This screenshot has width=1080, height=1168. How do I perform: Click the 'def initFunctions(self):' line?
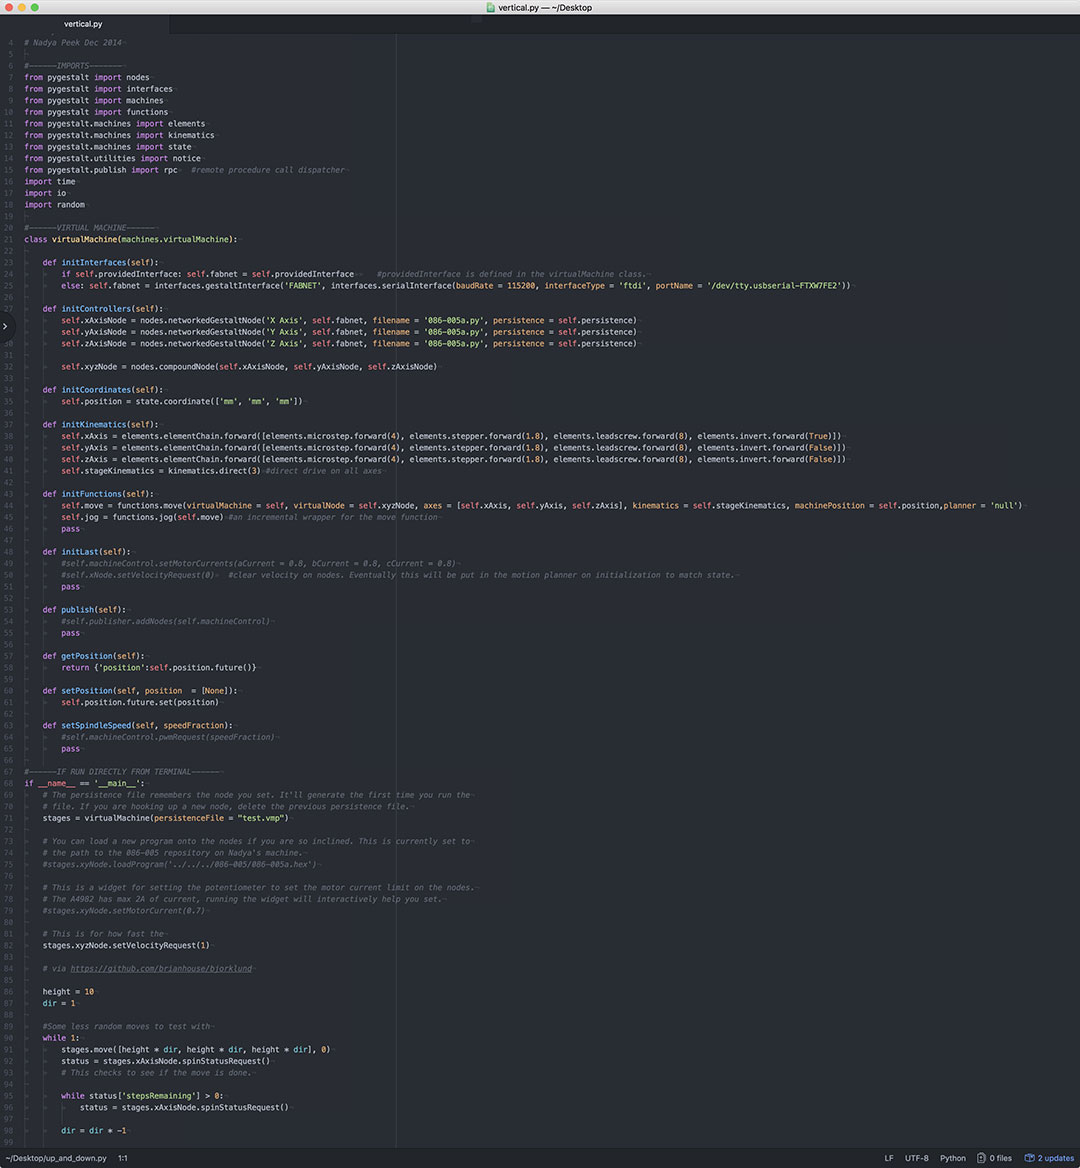coord(98,494)
